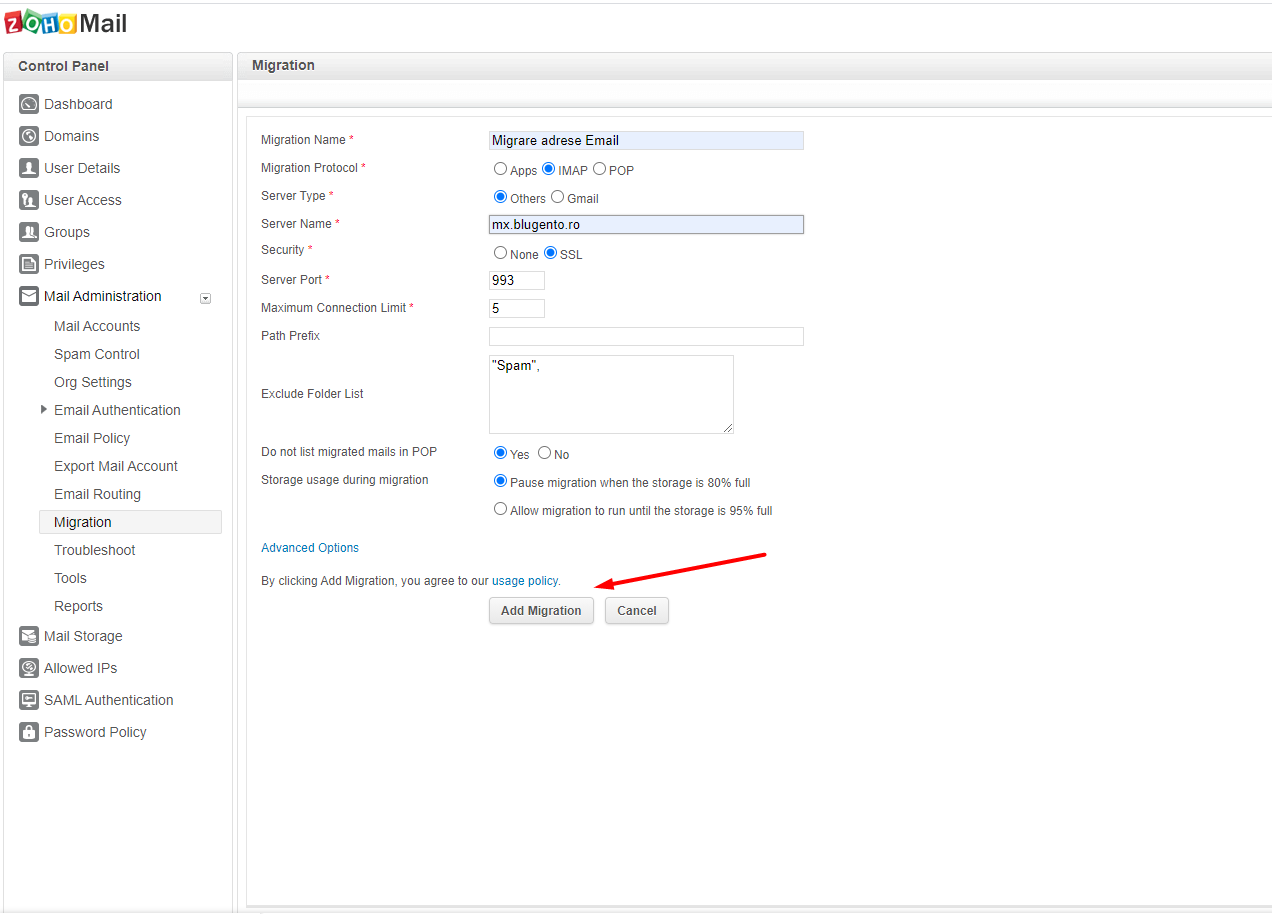Select No for not listing migrated mails

[x=544, y=453]
